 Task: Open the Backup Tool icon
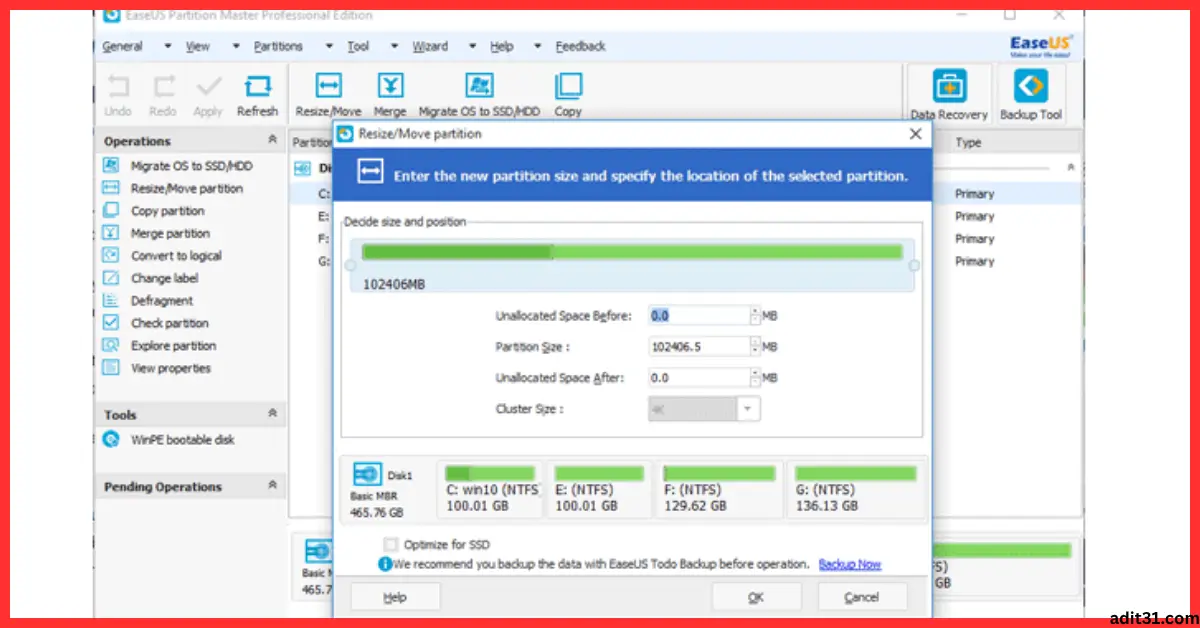[1031, 86]
